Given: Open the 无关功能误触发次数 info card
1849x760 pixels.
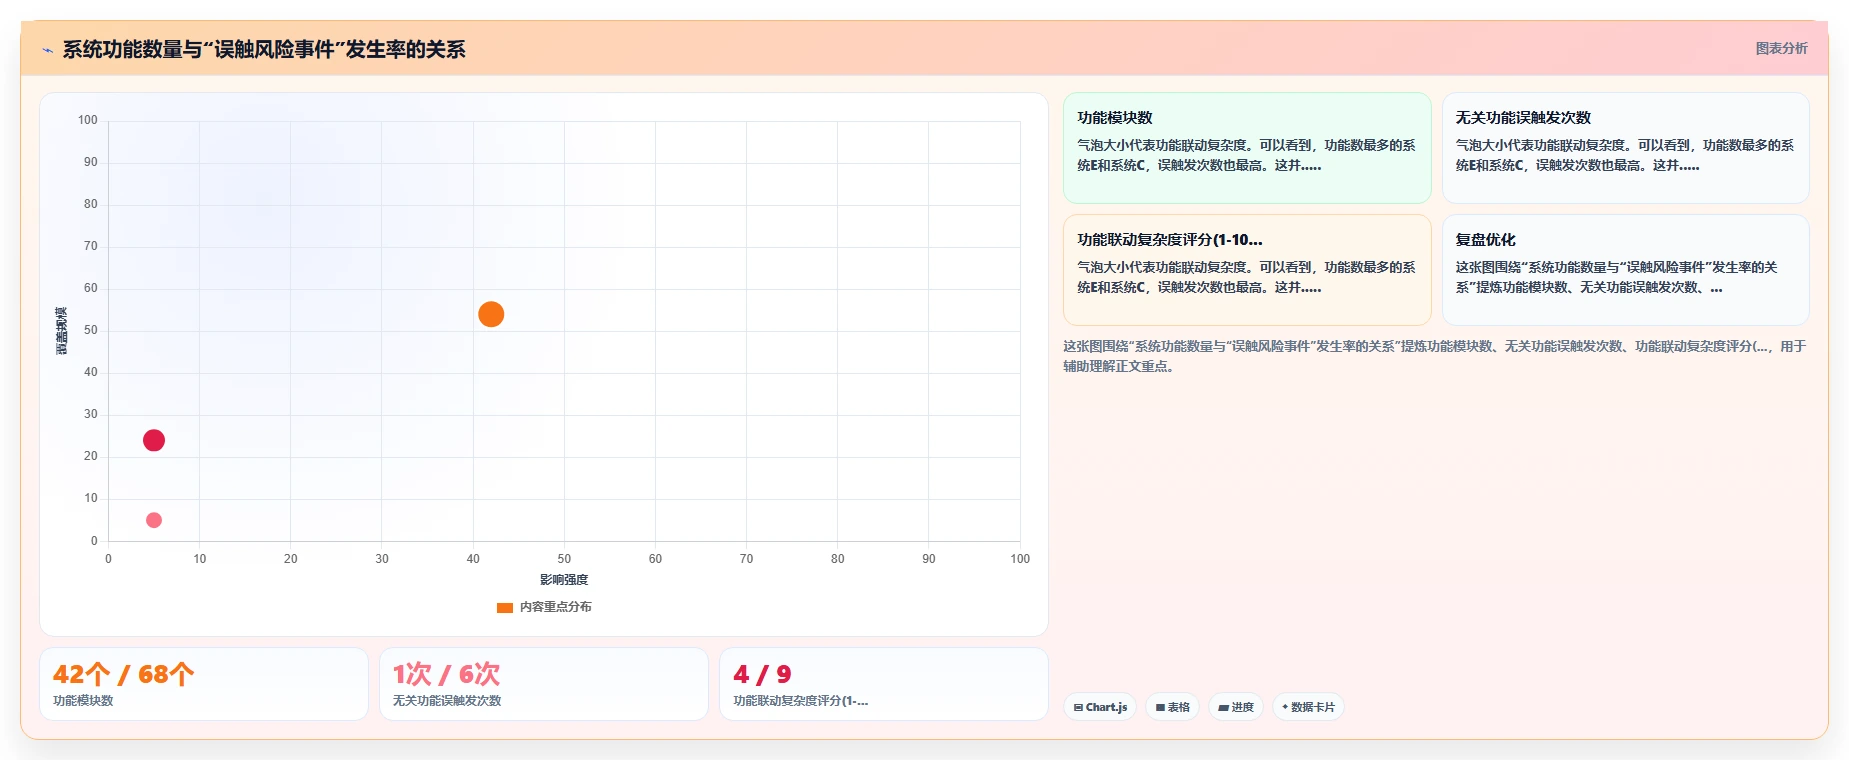Looking at the screenshot, I should pos(1625,148).
